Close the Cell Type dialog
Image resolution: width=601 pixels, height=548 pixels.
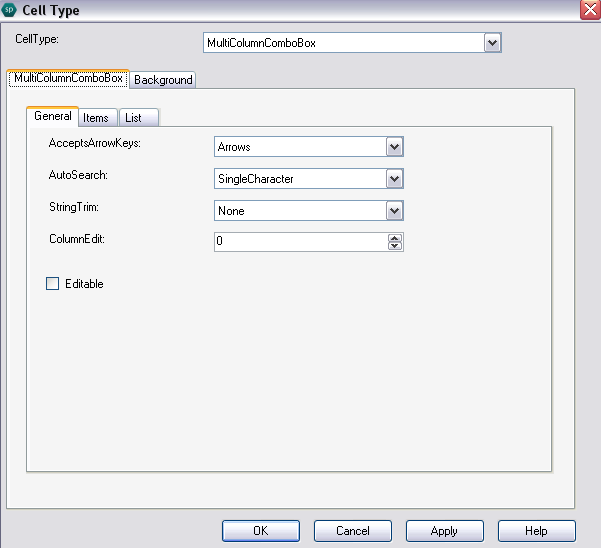(x=590, y=9)
